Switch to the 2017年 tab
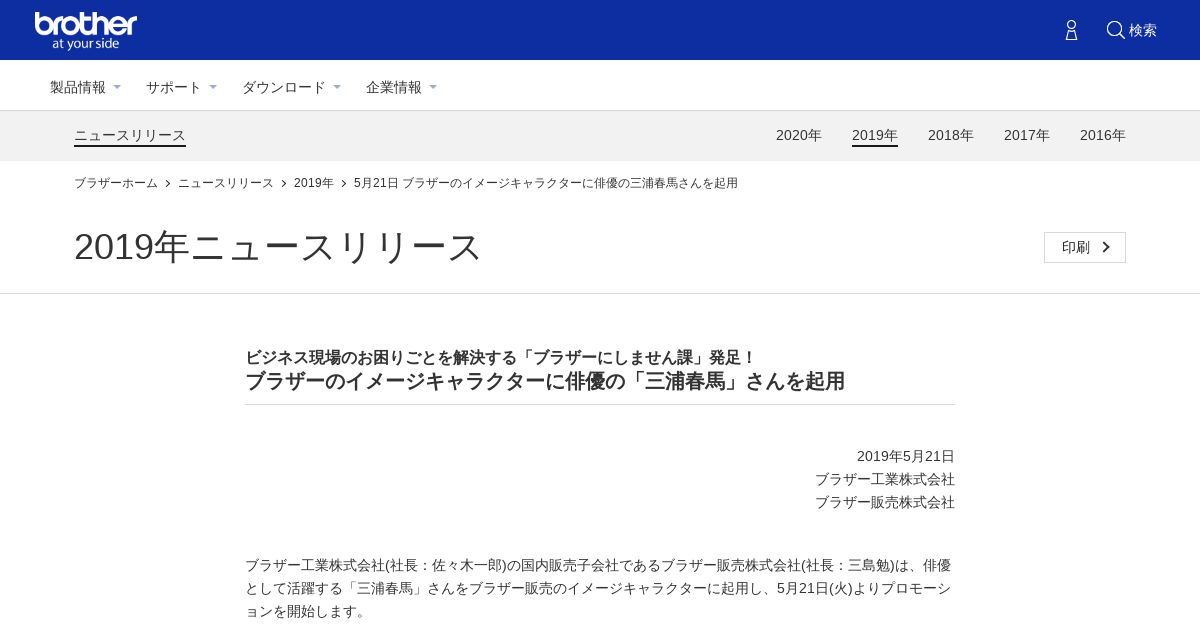 tap(1027, 135)
